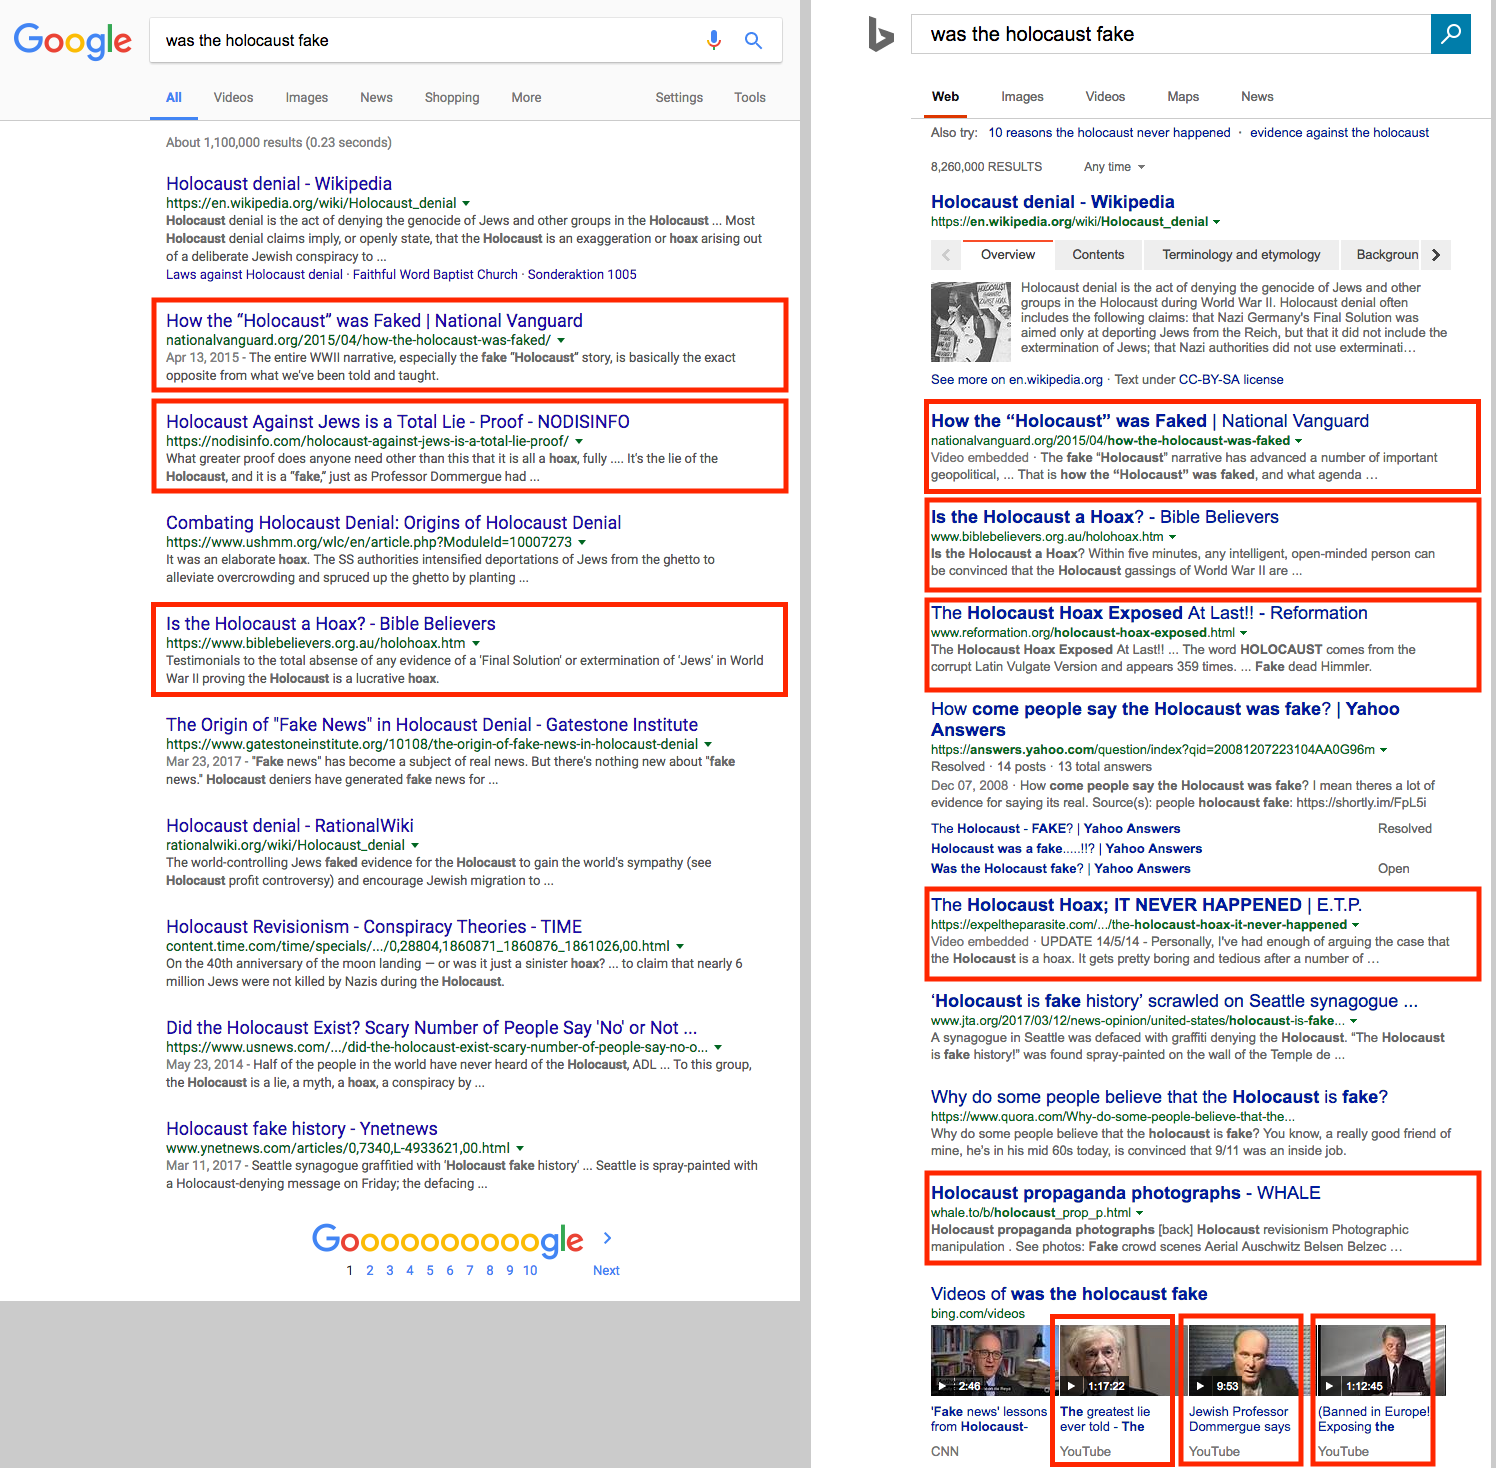Open Google 'Settings' menu
Image resolution: width=1496 pixels, height=1468 pixels.
[679, 97]
